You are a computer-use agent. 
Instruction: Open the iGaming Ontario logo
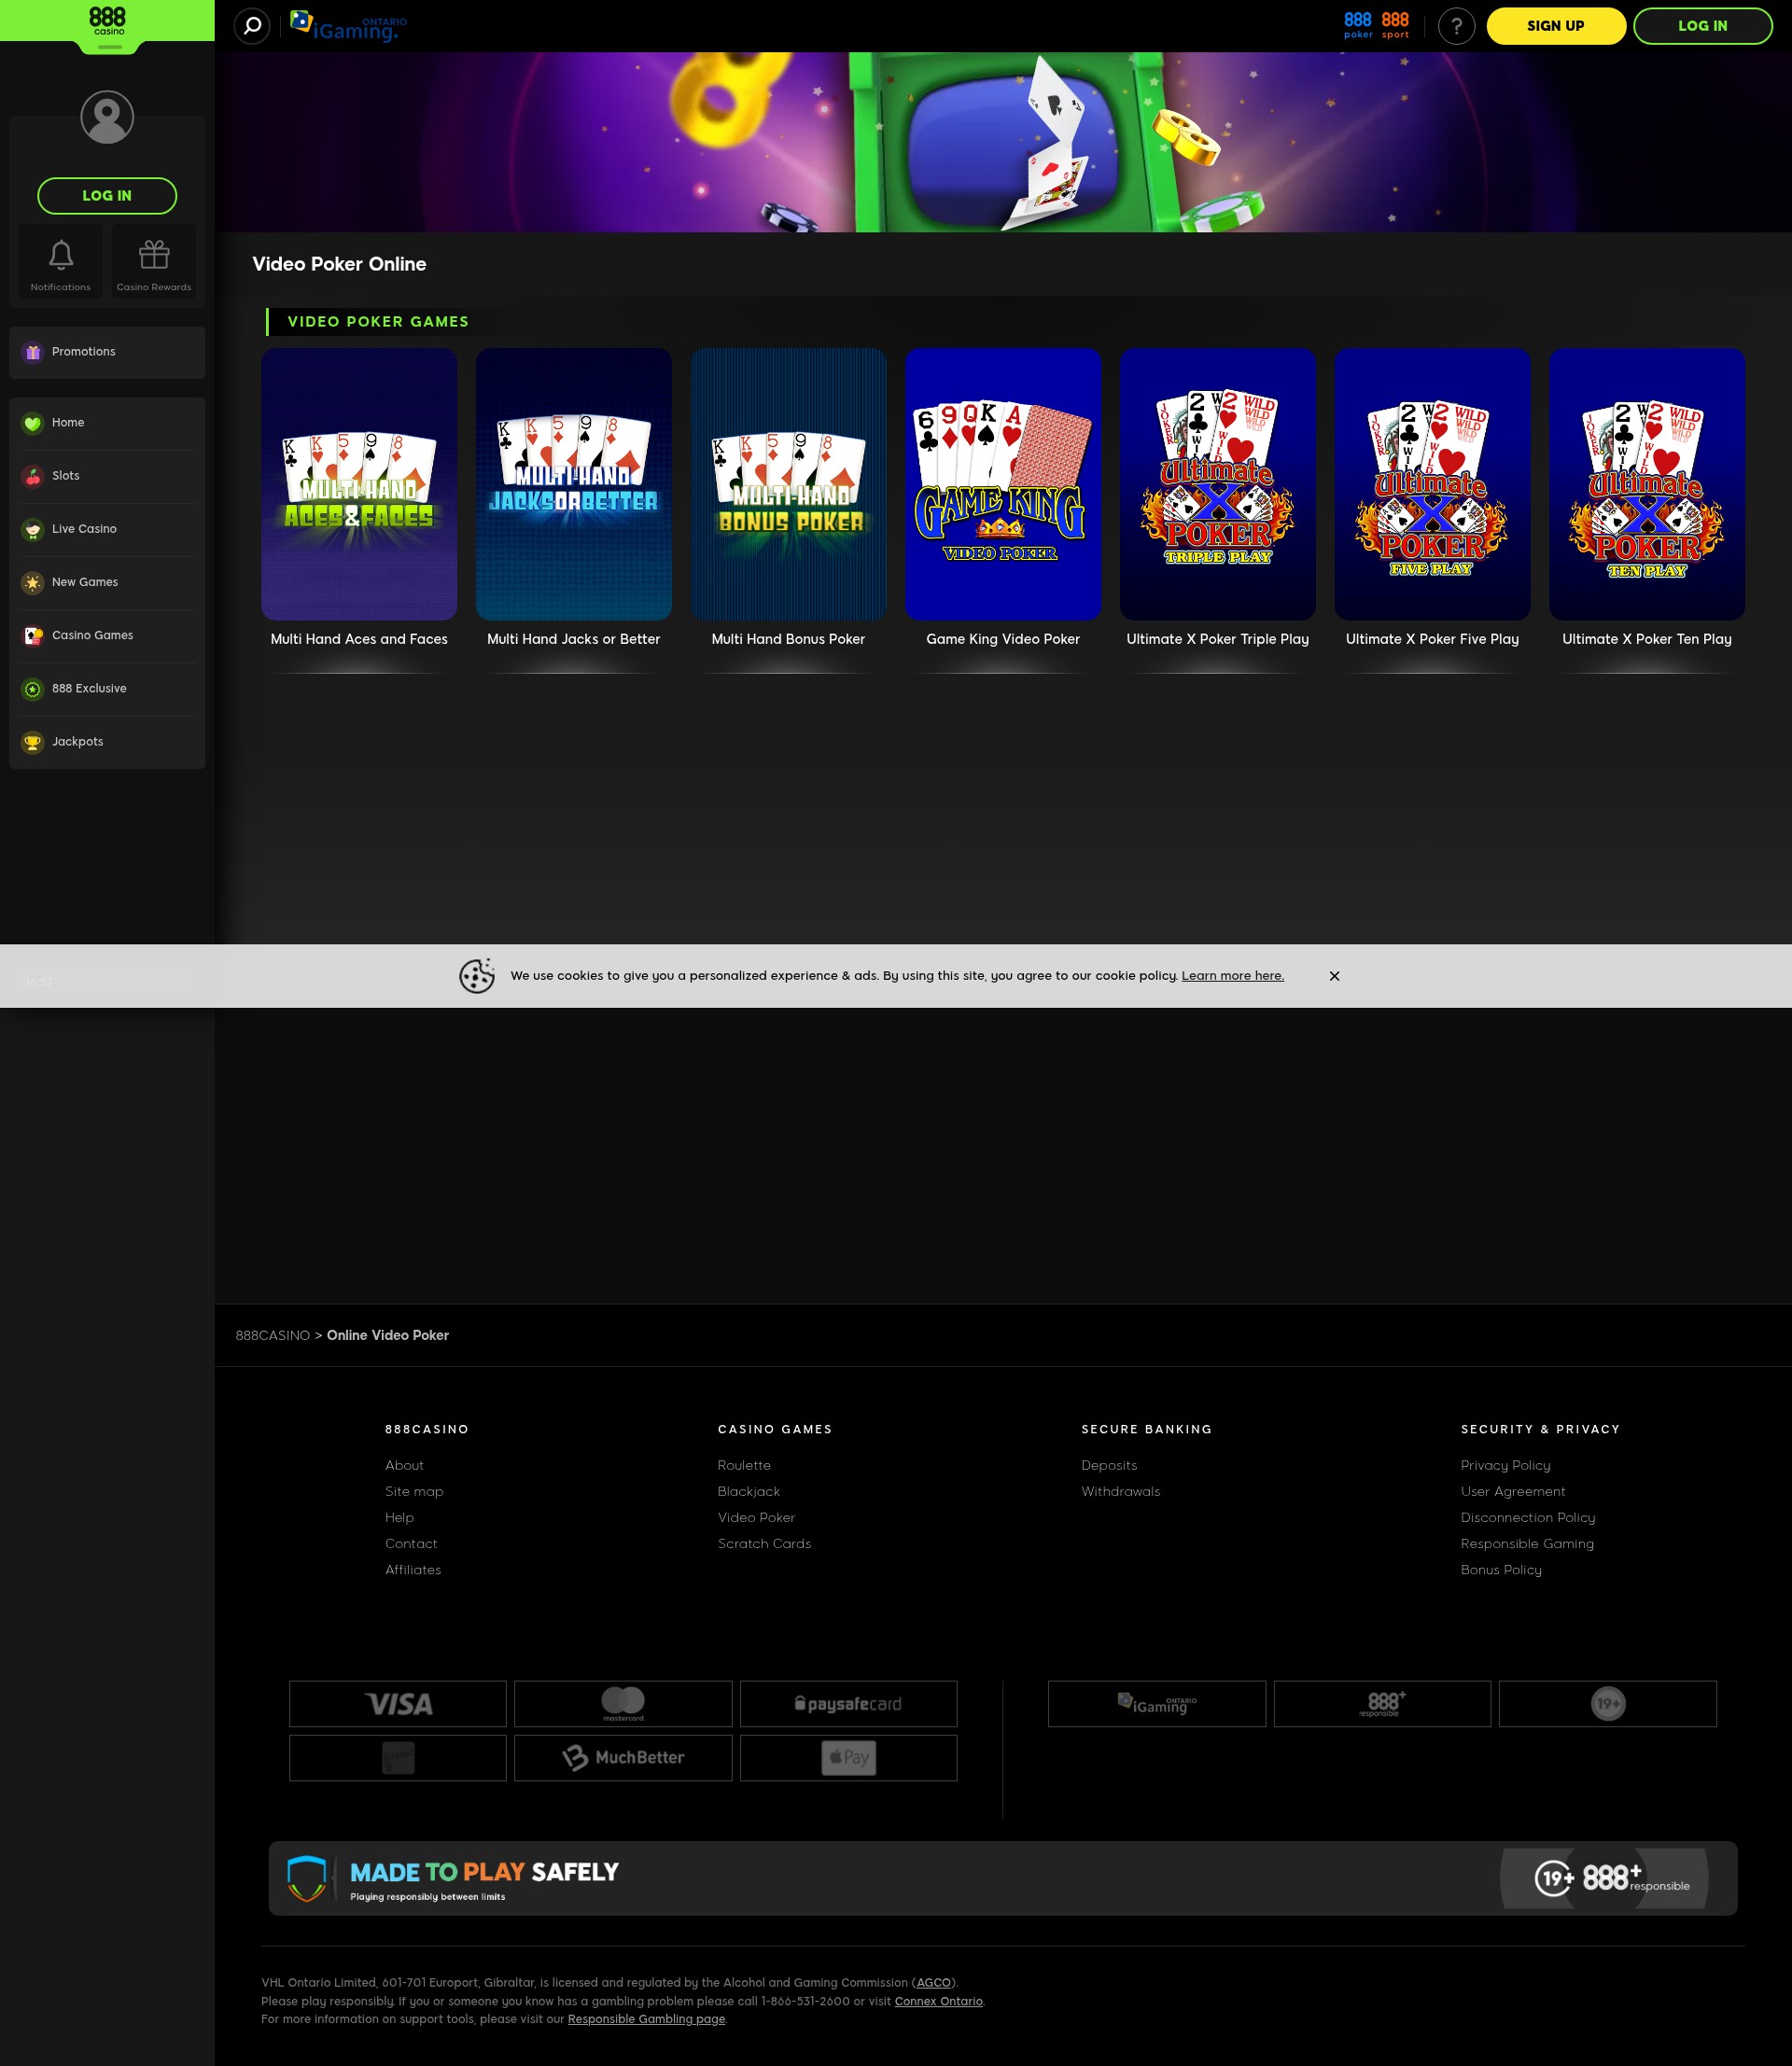(x=348, y=26)
